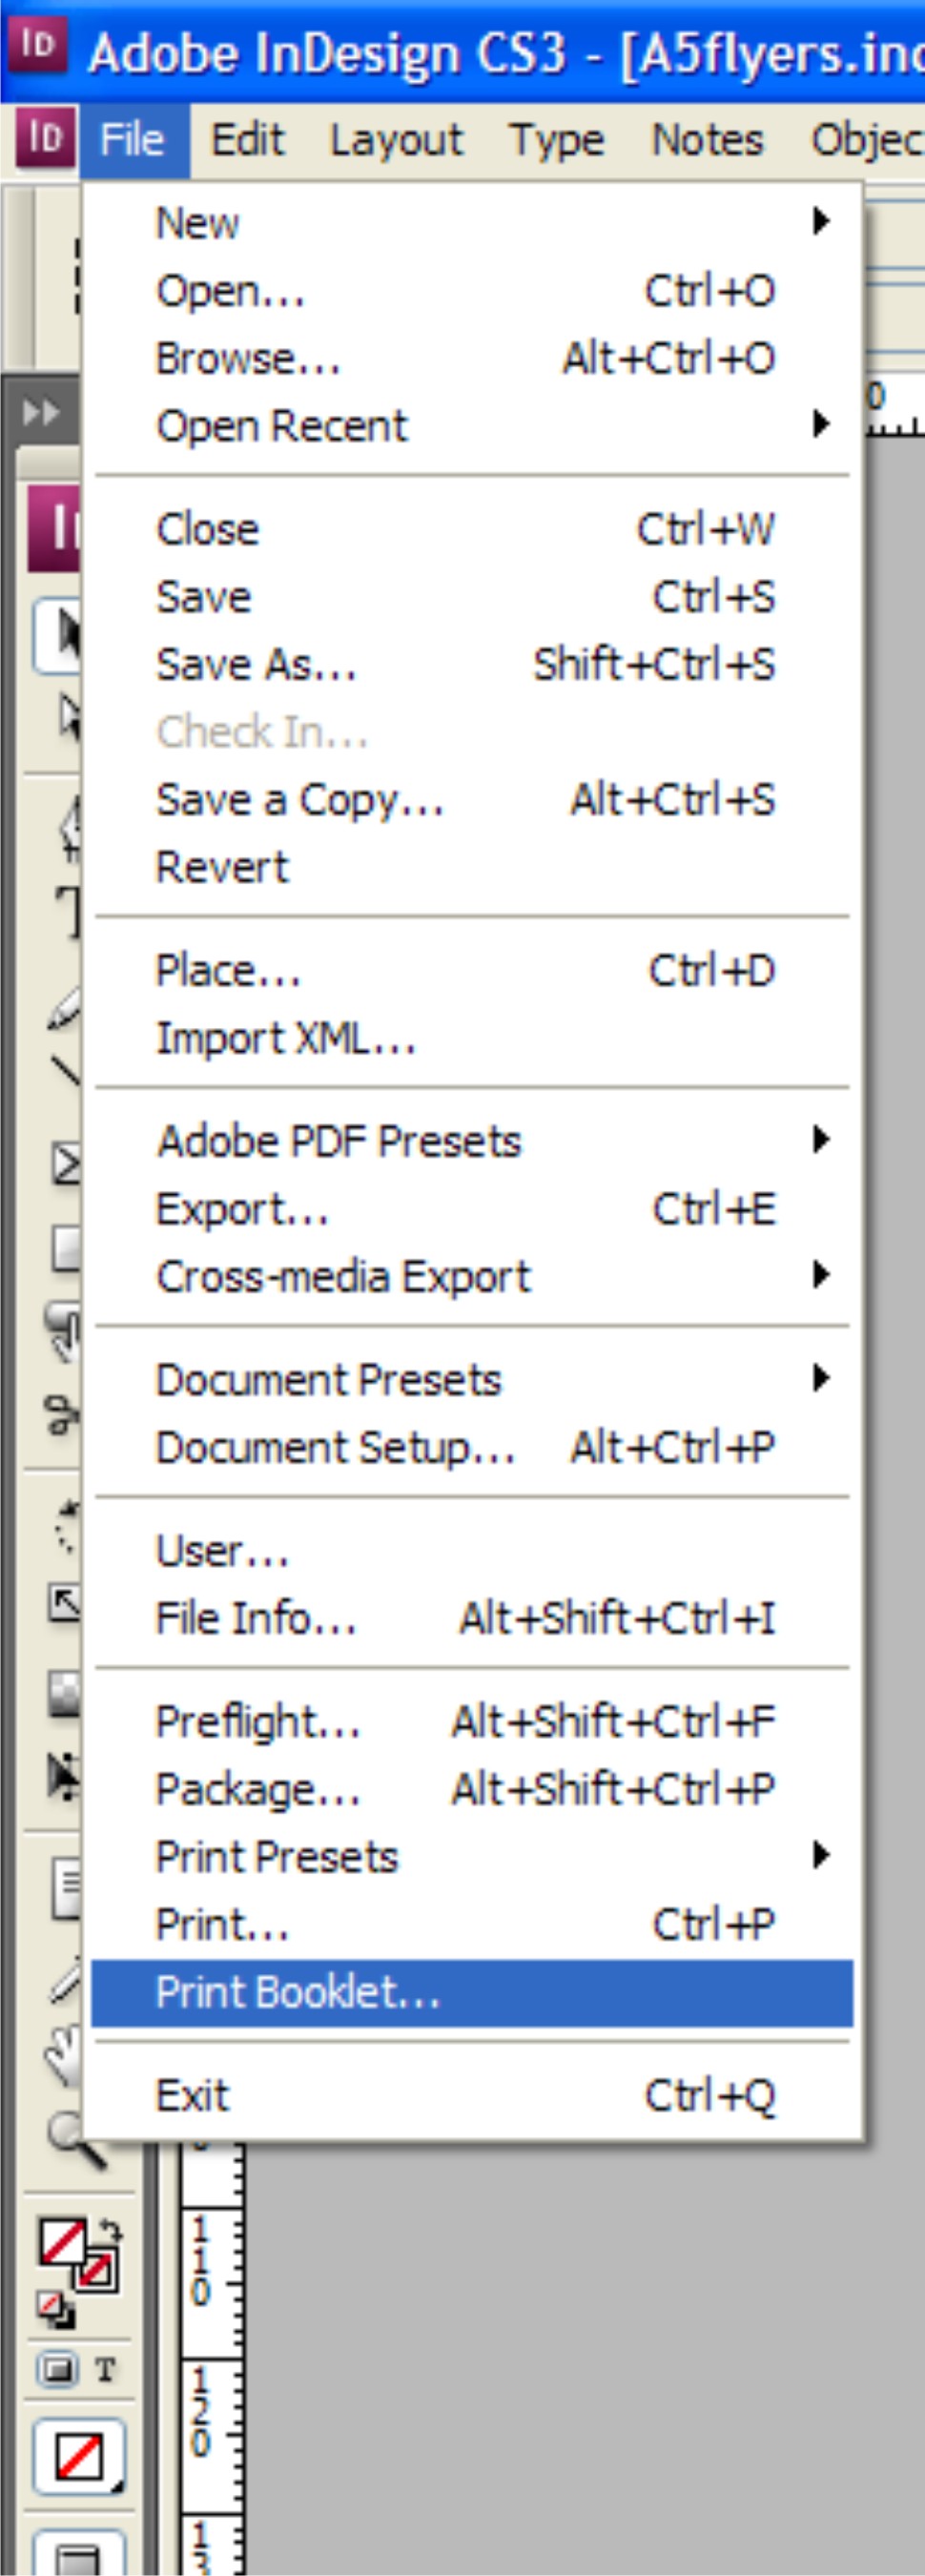Image resolution: width=925 pixels, height=2576 pixels.
Task: Choose the Gradient Swatch tool
Action: click(65, 1694)
